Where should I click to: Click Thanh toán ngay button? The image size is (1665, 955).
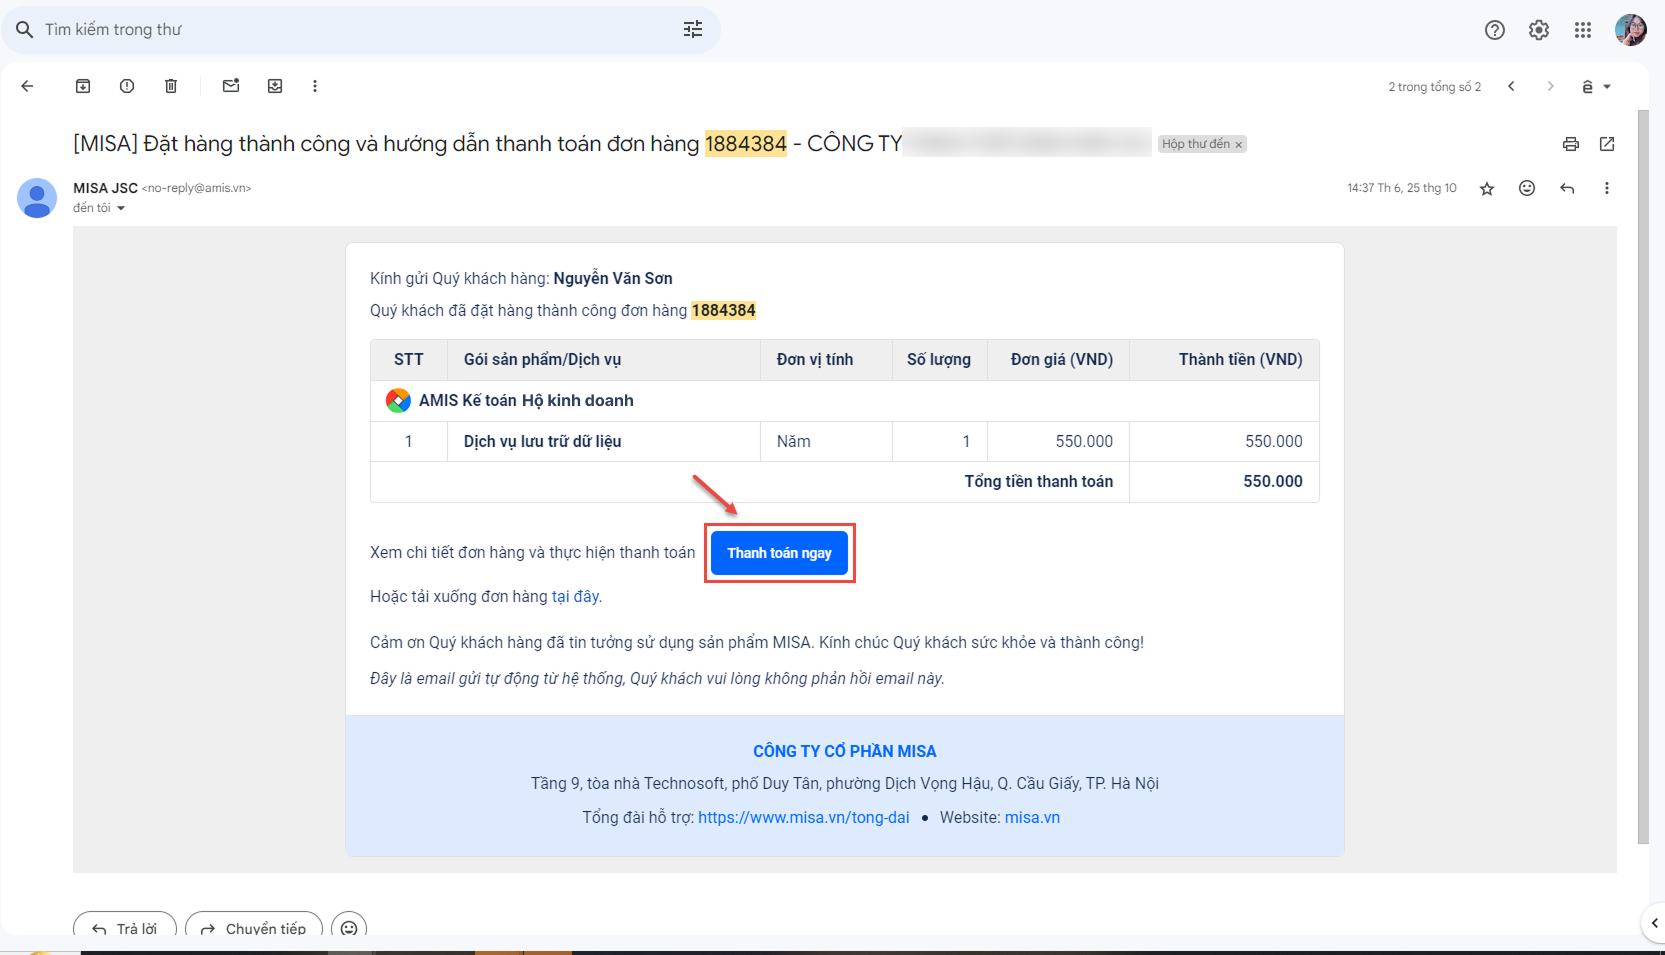779,553
